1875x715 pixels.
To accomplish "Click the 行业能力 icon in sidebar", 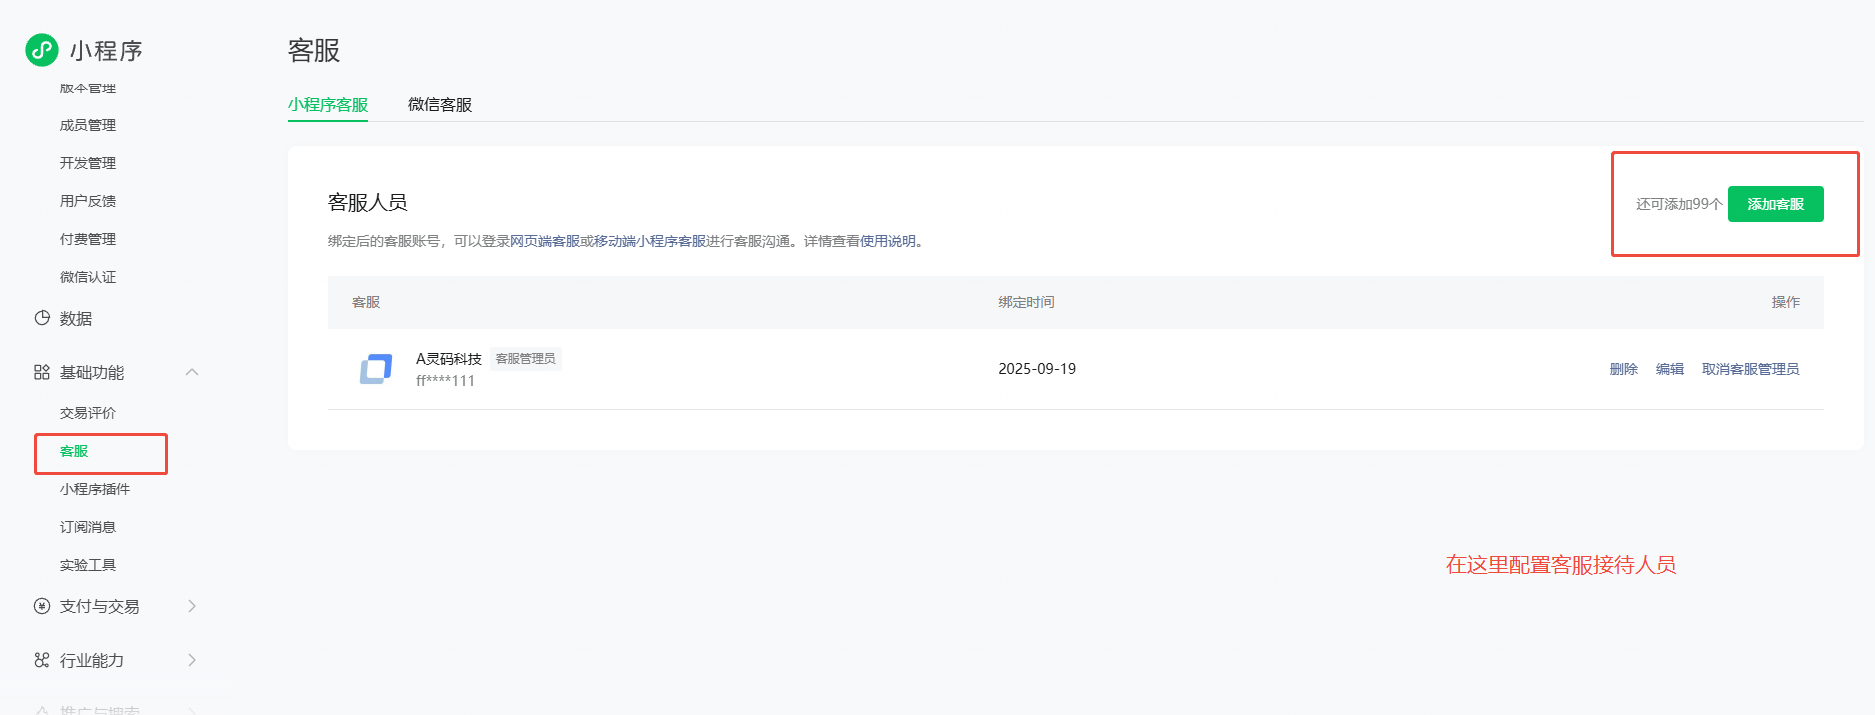I will pos(42,660).
